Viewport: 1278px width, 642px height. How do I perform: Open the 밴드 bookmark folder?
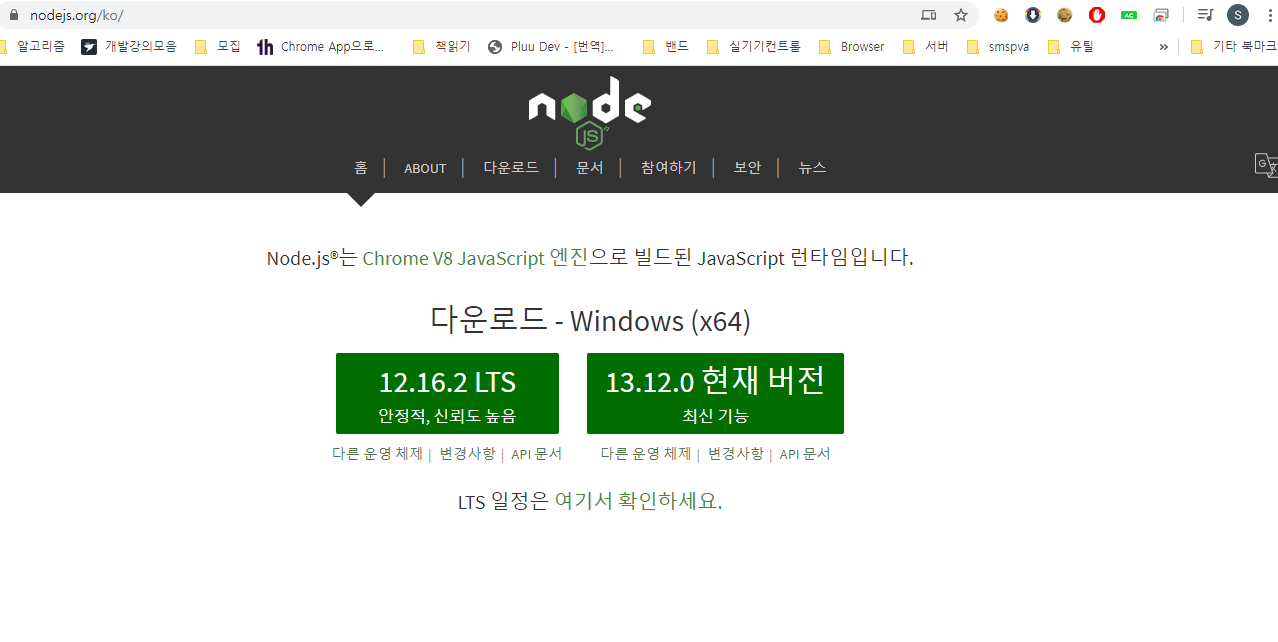[x=666, y=46]
